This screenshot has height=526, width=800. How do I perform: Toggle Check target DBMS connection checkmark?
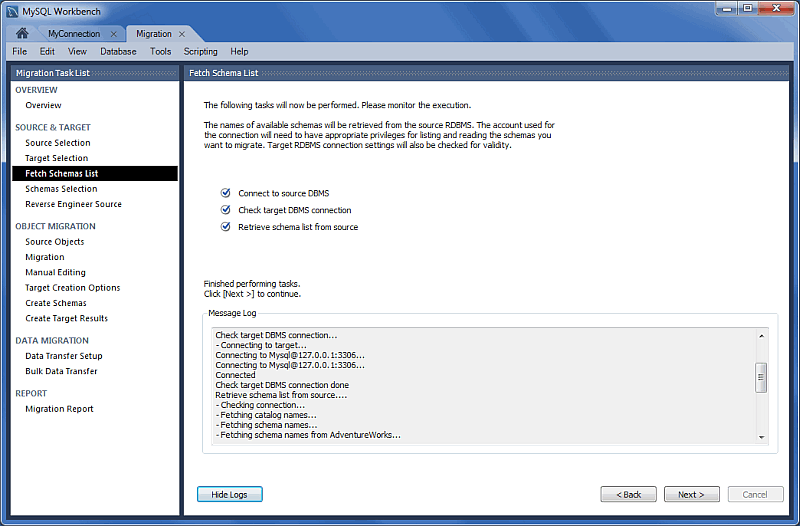point(225,210)
